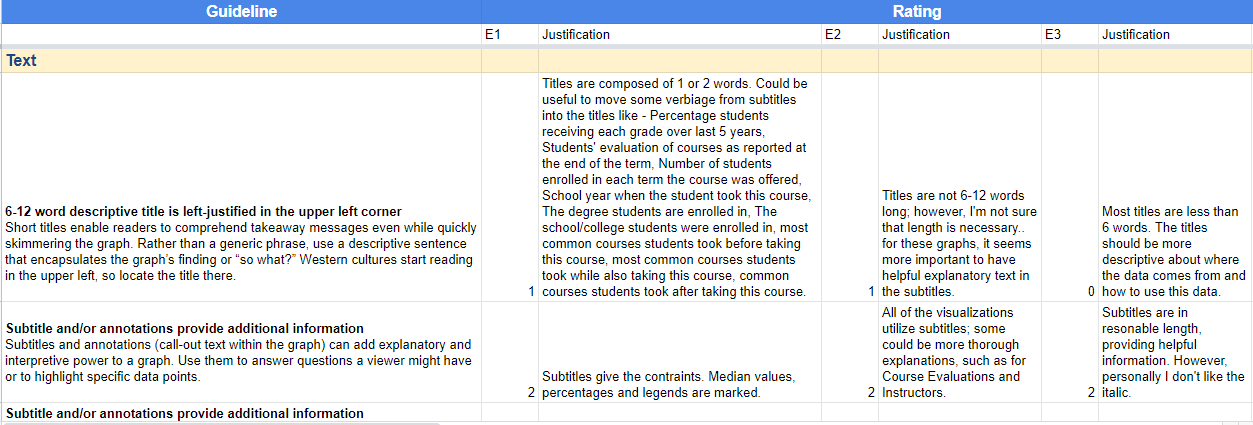Click E1 justification 'Subtitles give the contraints'
This screenshot has width=1253, height=425.
pos(678,384)
